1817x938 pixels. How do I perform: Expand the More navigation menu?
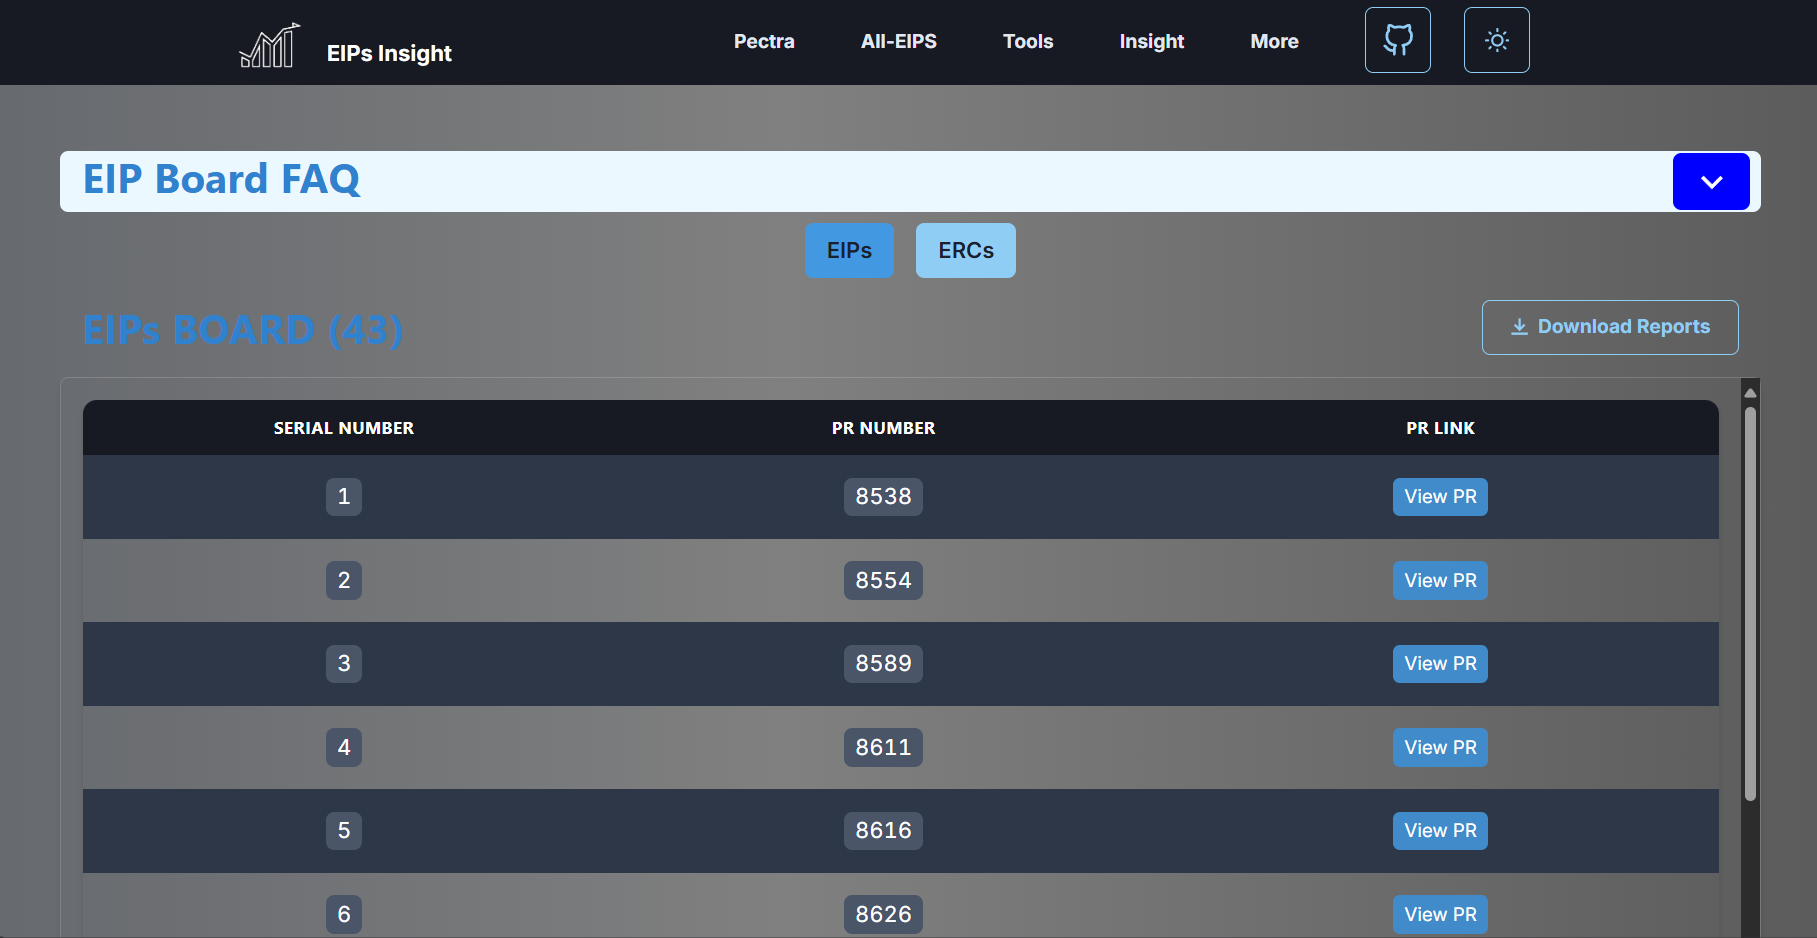[x=1274, y=41]
